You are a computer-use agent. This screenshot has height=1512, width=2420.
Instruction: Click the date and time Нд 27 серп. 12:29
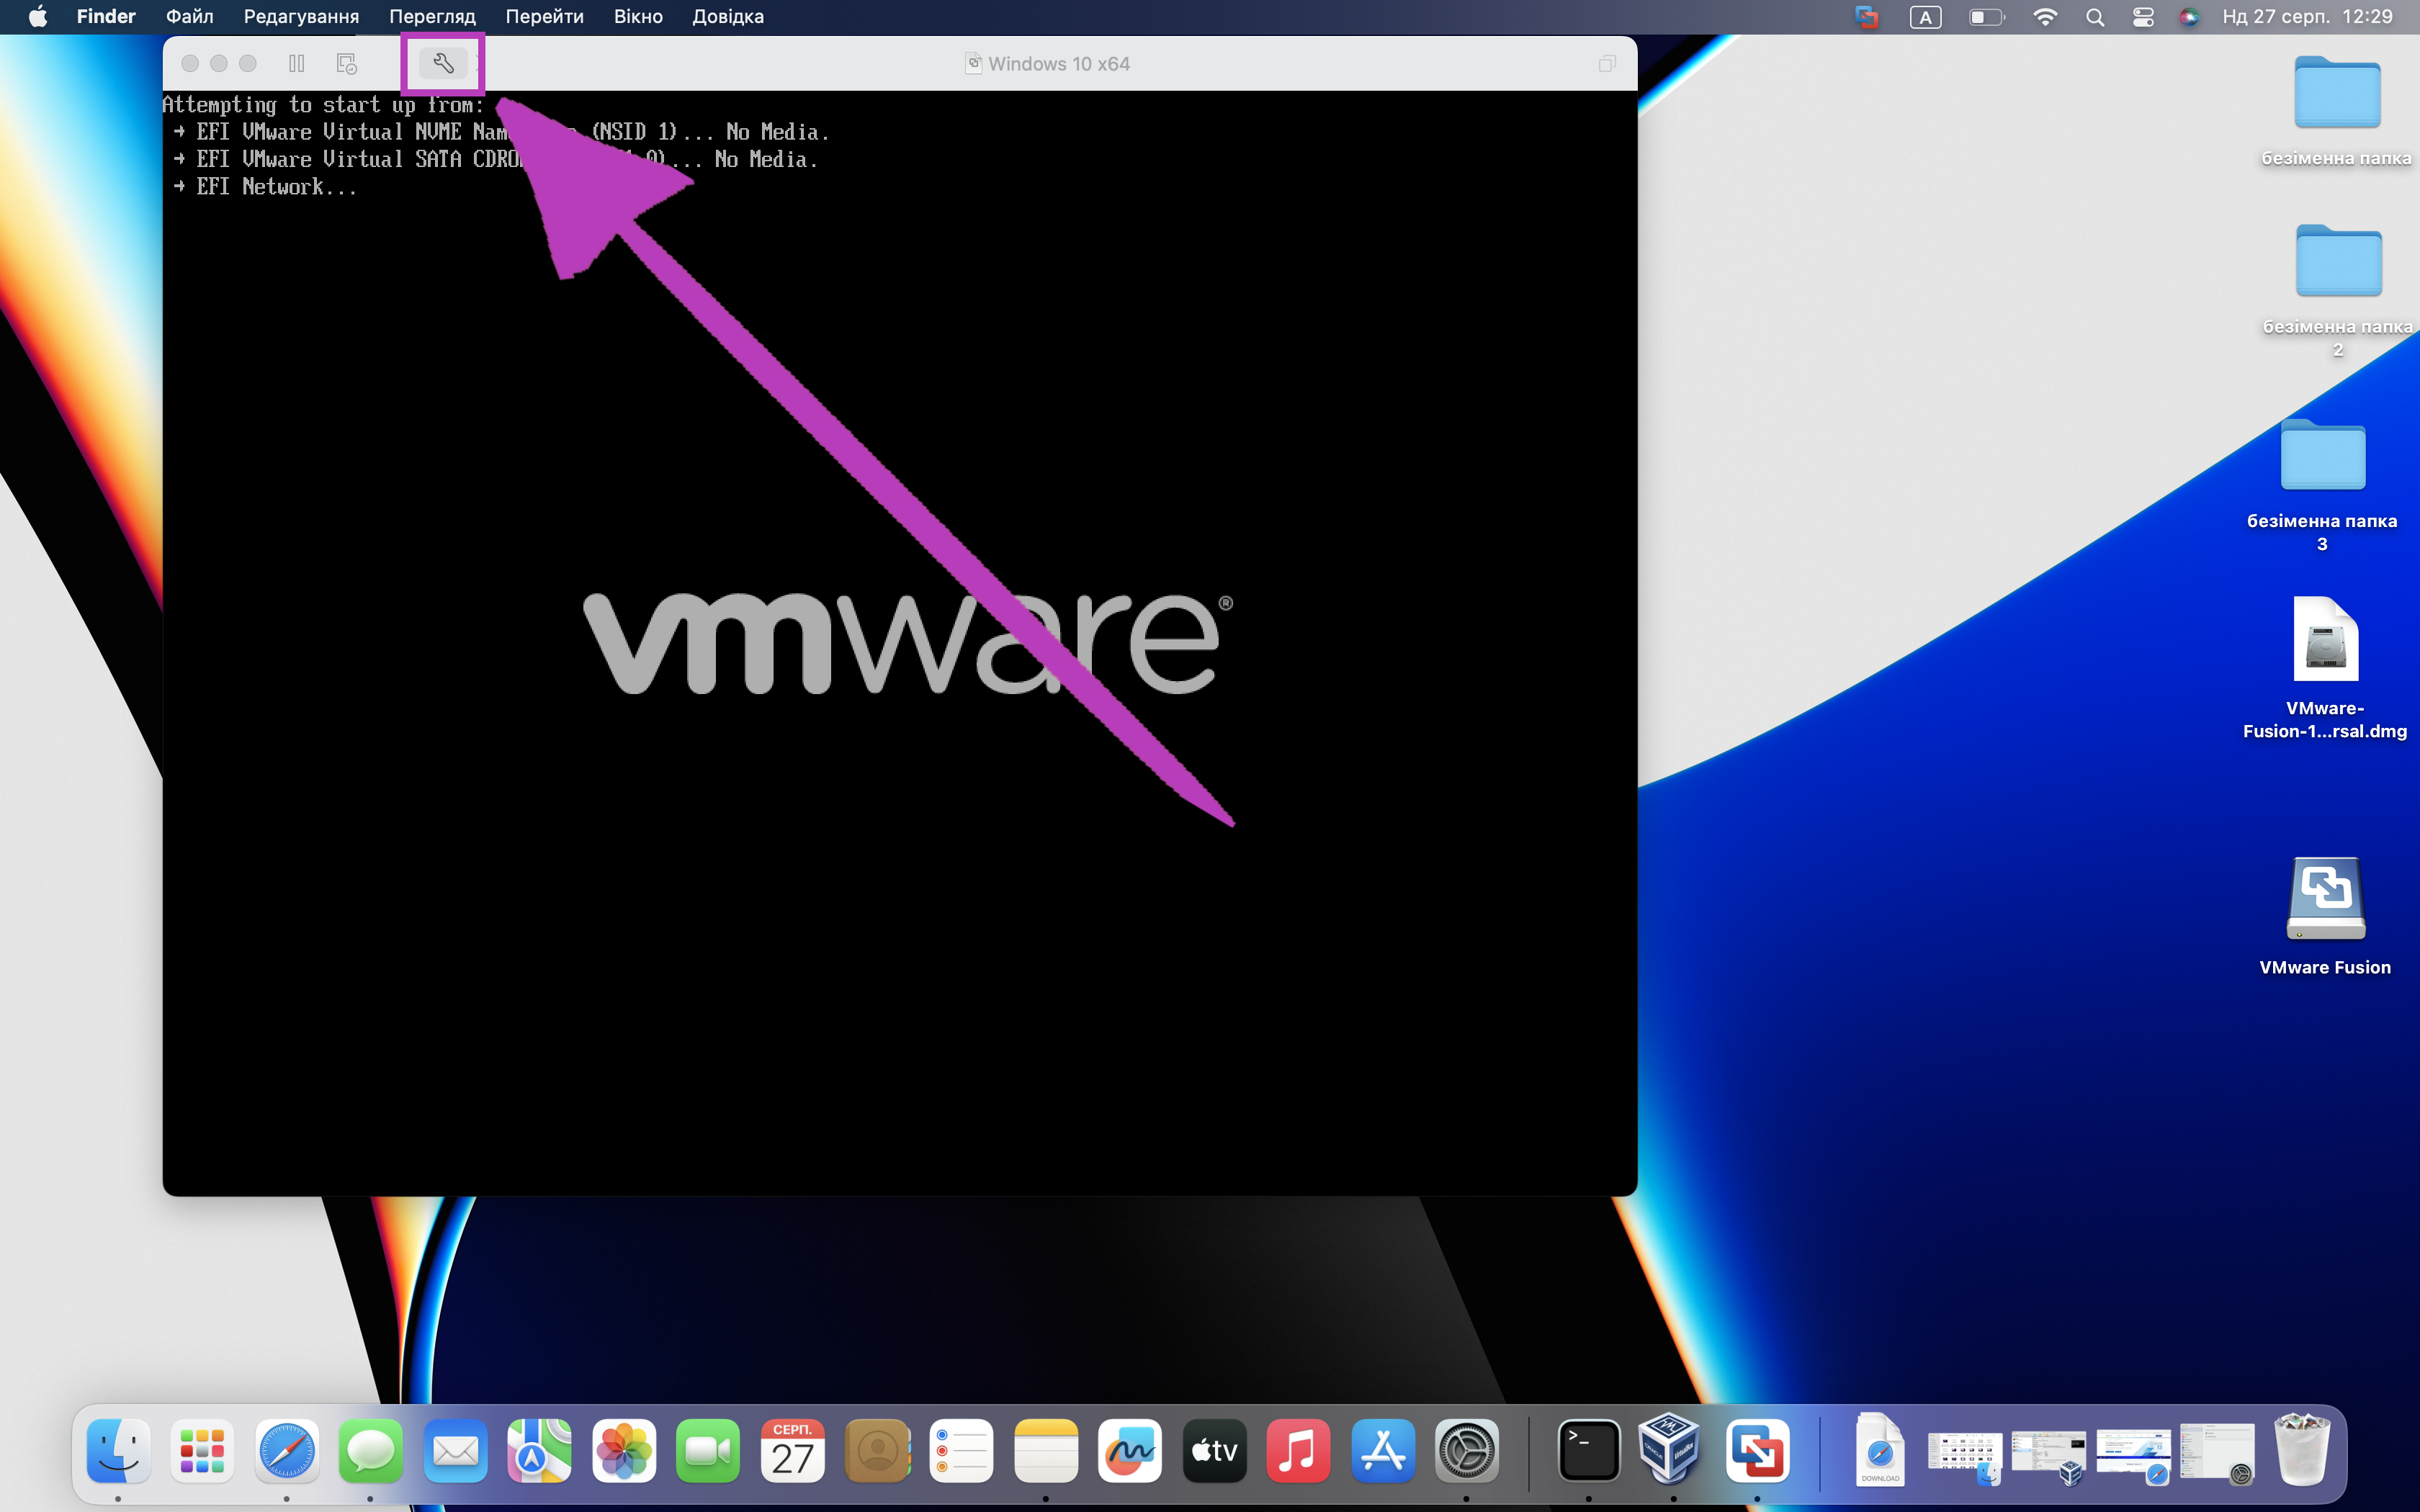tap(2307, 16)
